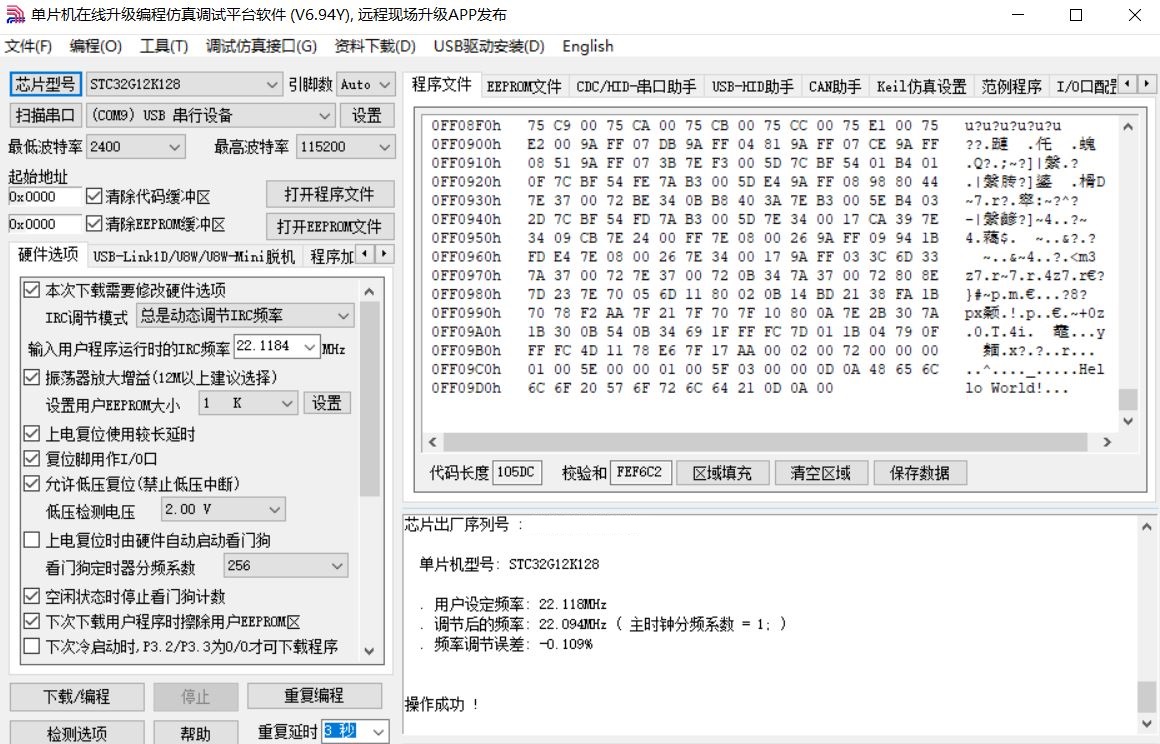Switch language via English menu
This screenshot has height=744, width=1160.
[x=587, y=47]
